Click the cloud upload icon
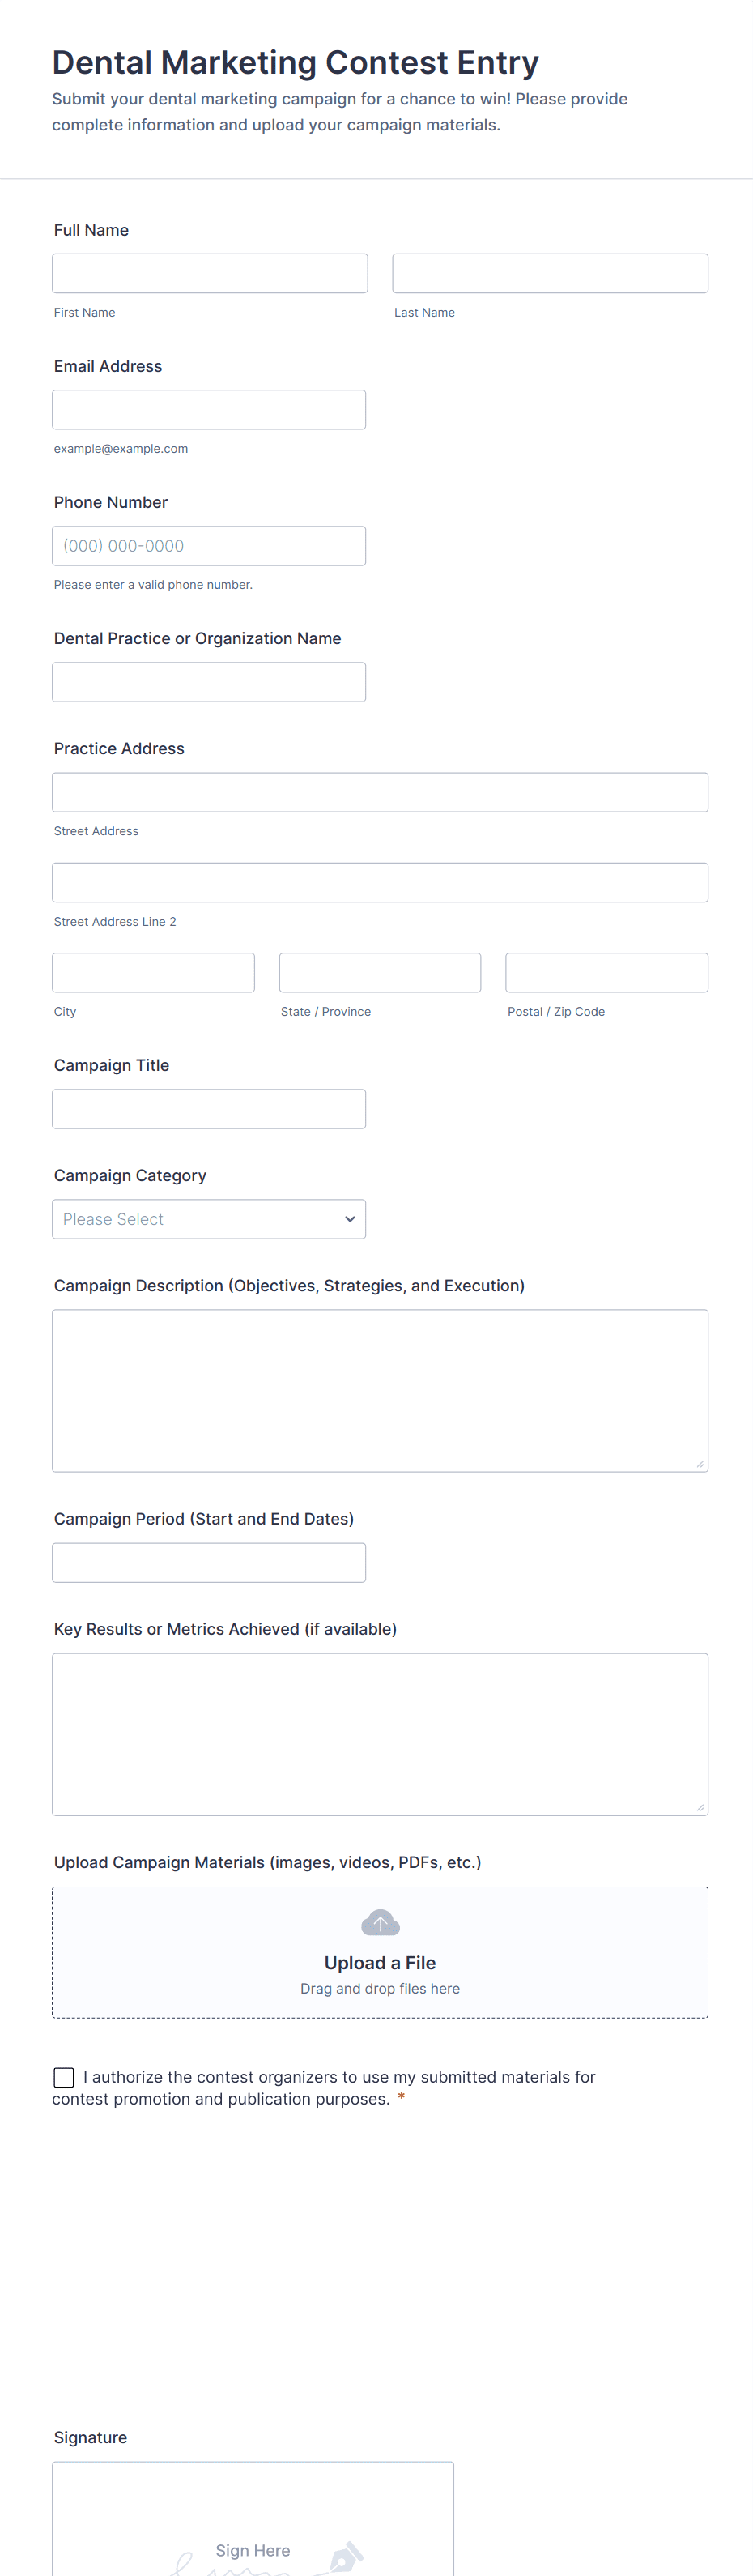The width and height of the screenshot is (753, 2576). 380,1922
